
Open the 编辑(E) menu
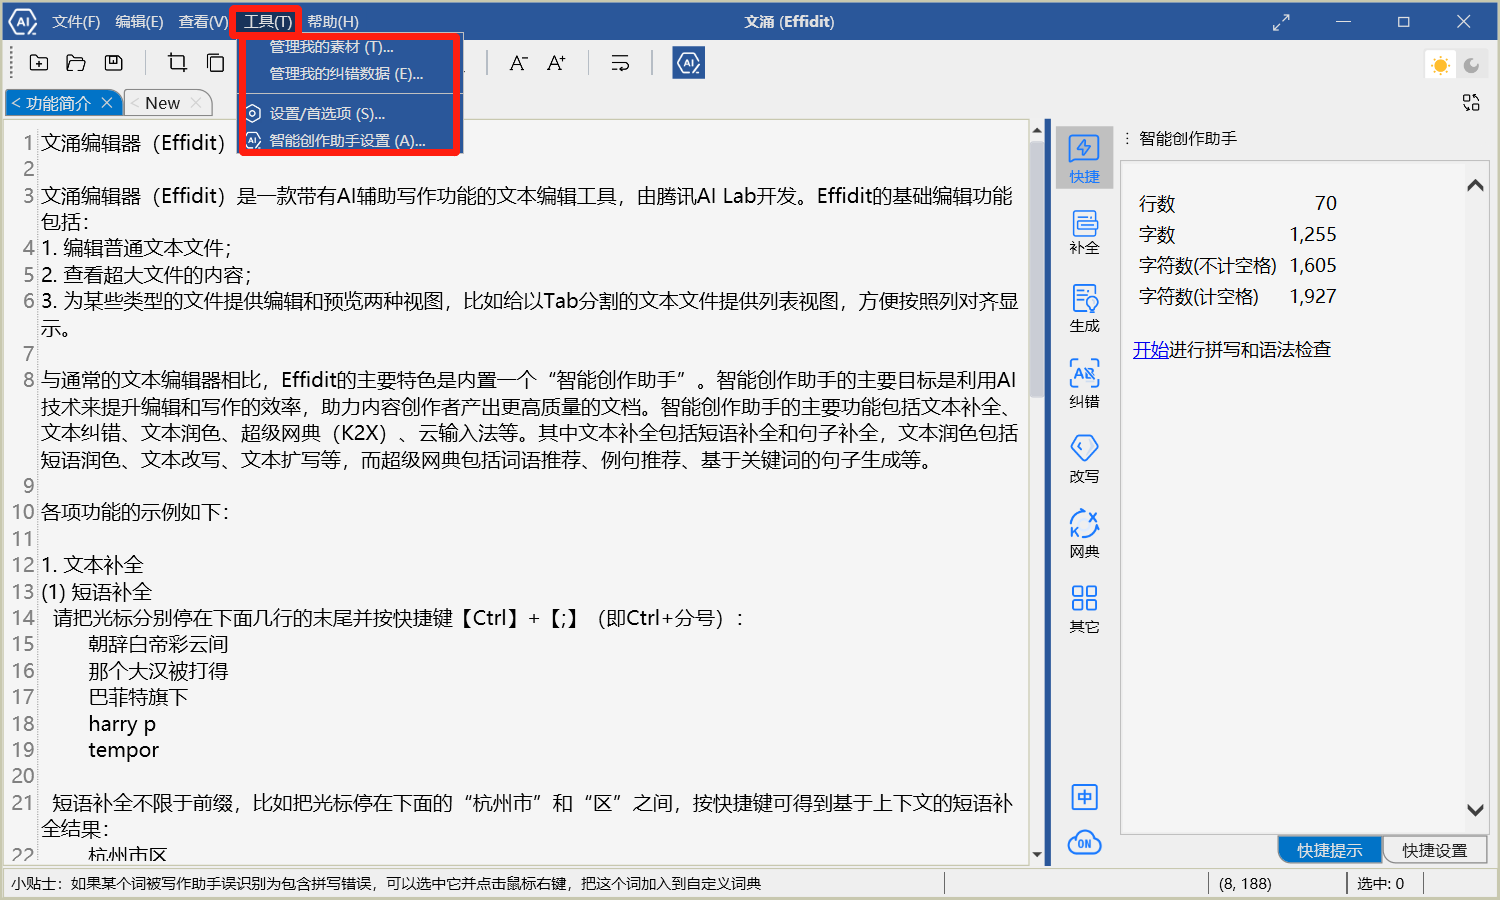coord(139,22)
